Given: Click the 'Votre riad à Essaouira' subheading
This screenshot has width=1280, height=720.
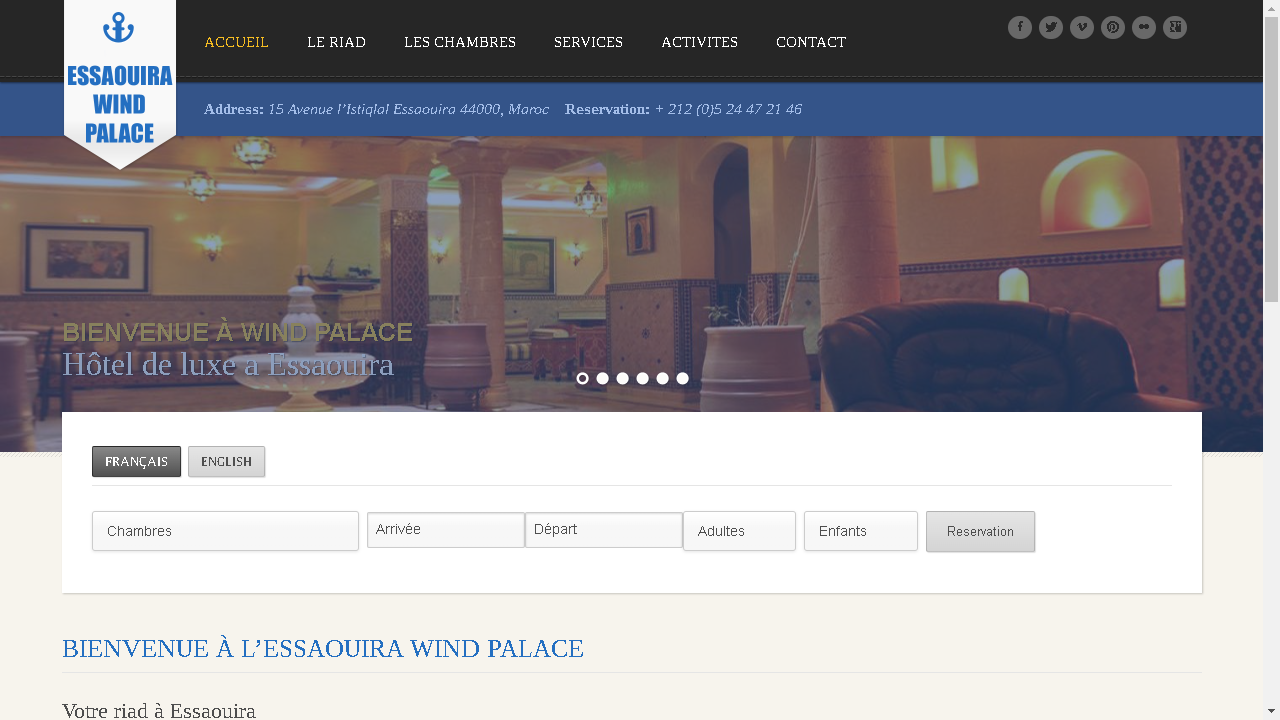Looking at the screenshot, I should [159, 711].
